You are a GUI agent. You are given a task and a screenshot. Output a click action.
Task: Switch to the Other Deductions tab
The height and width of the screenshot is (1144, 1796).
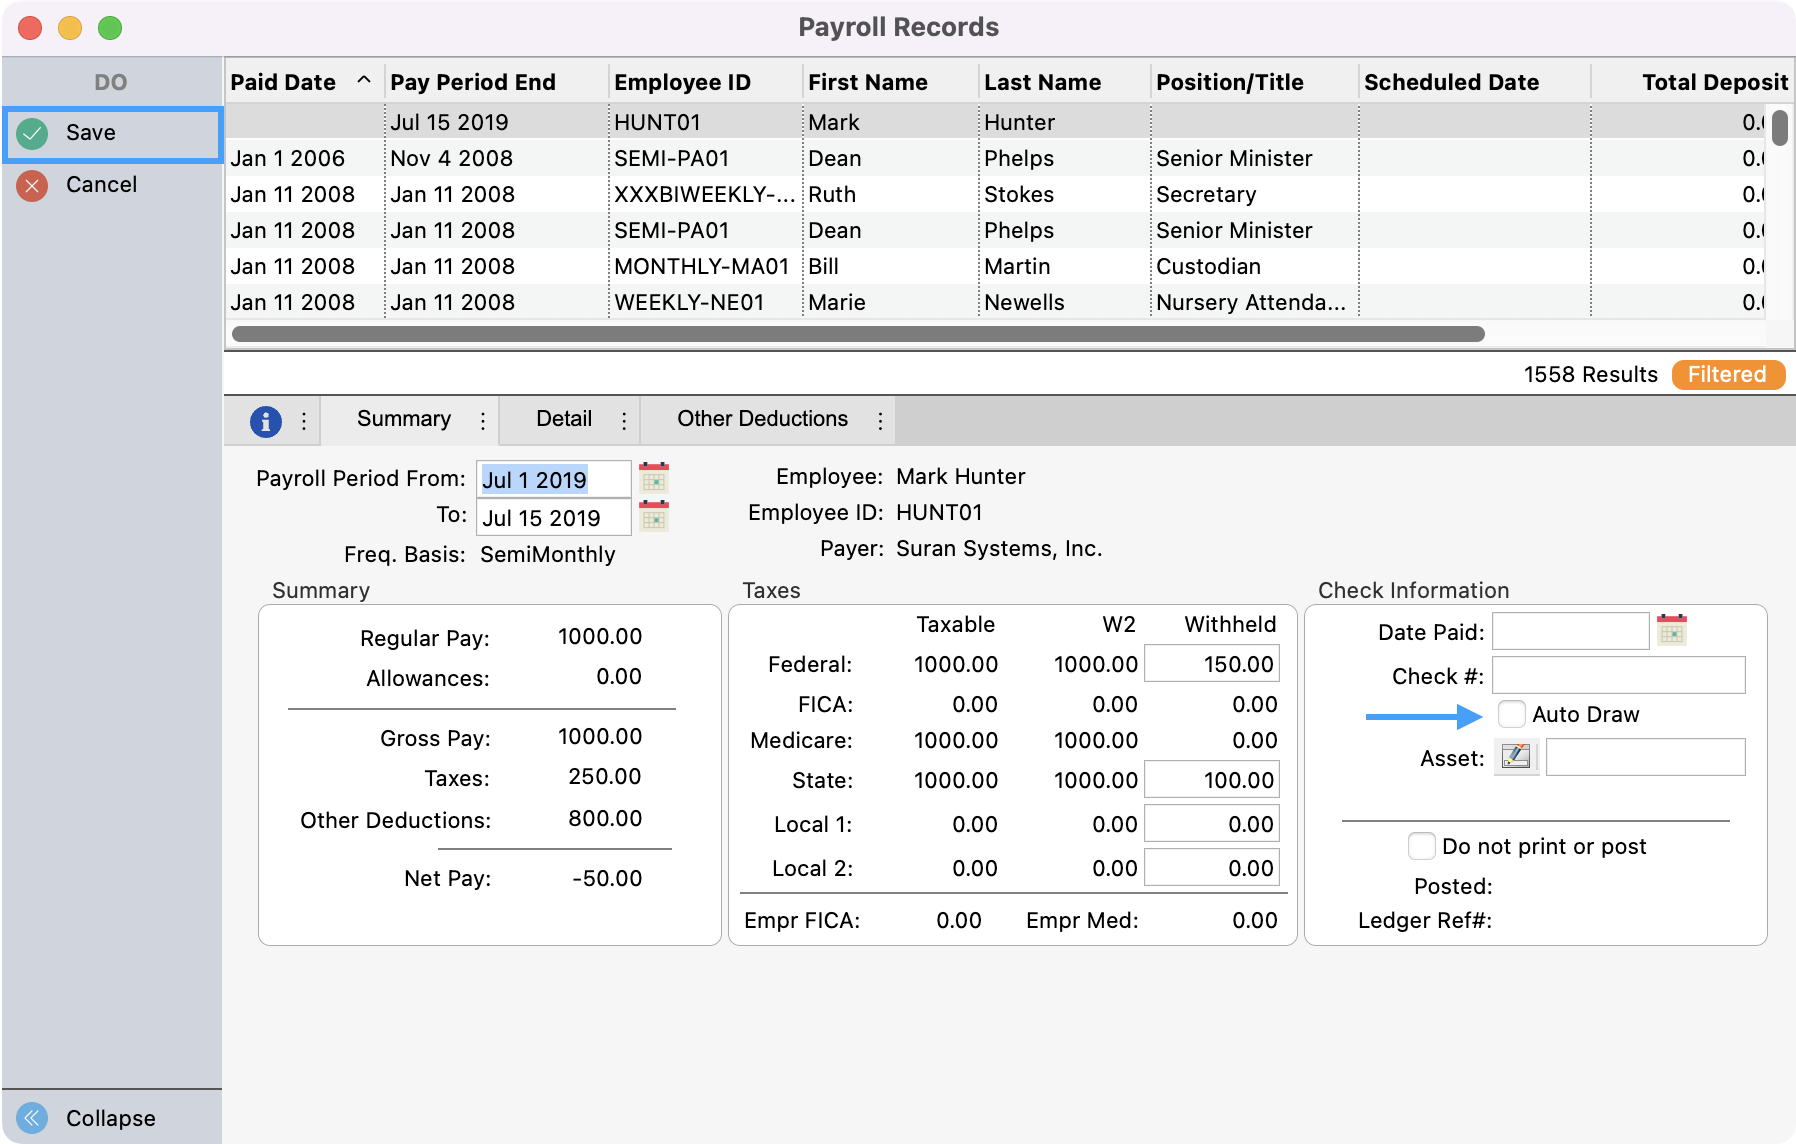point(761,419)
